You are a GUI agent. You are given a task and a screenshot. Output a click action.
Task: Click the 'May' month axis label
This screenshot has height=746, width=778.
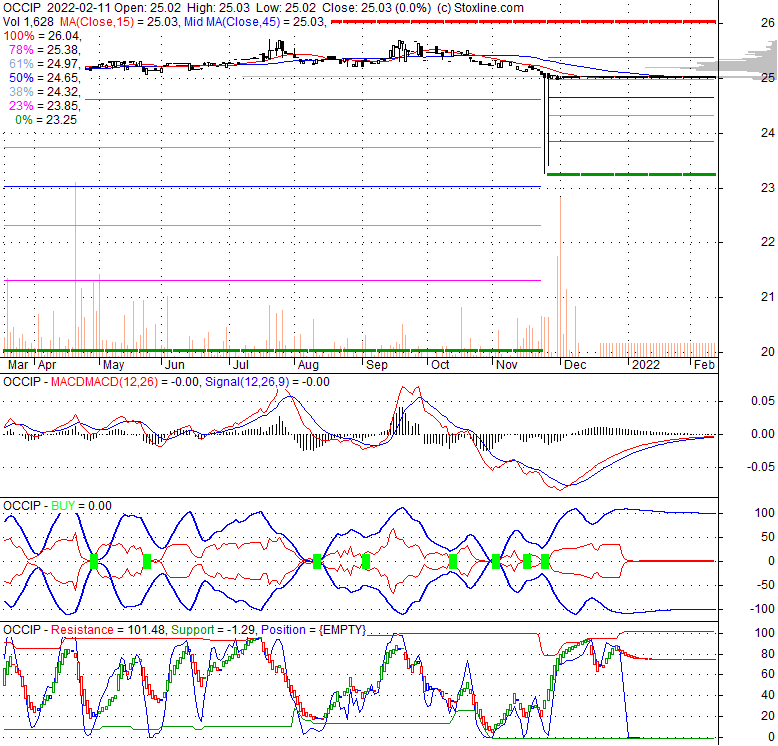tap(113, 365)
